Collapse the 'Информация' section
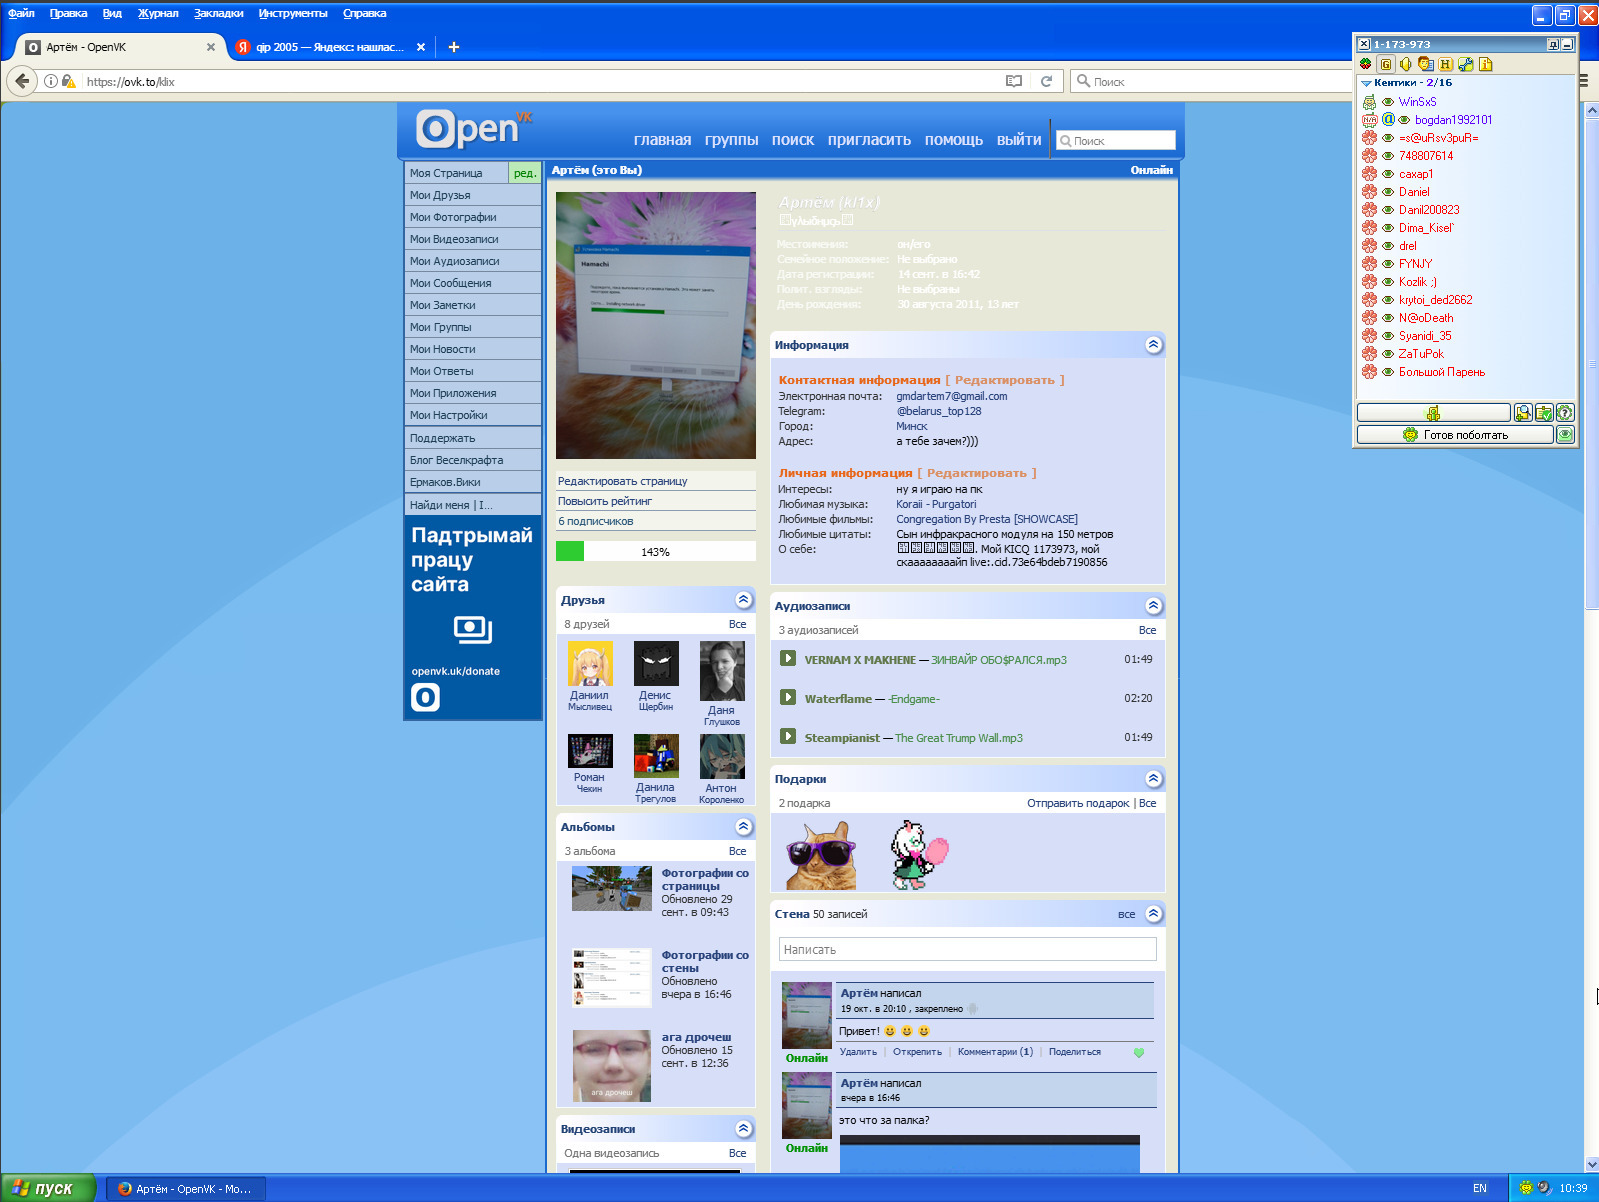 point(1153,345)
